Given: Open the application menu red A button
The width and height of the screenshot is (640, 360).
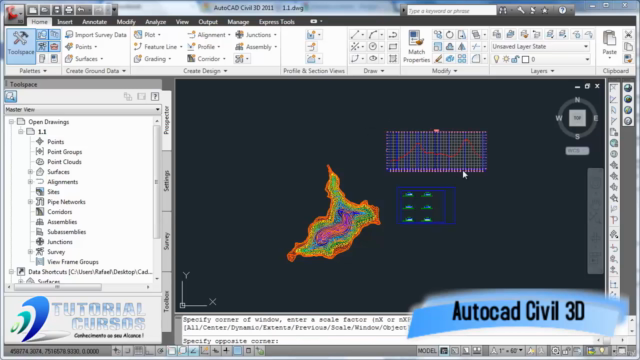Looking at the screenshot, I should click(14, 13).
